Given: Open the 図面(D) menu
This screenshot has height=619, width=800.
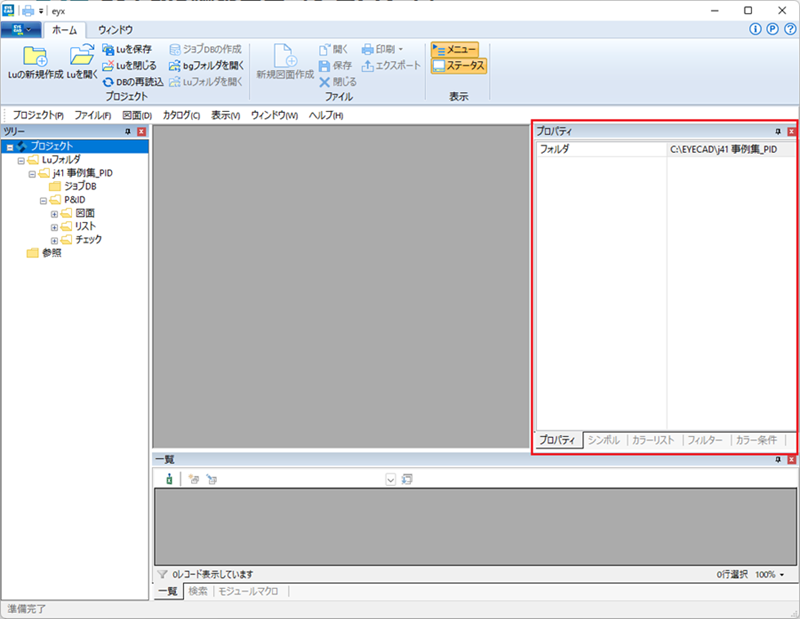Looking at the screenshot, I should [x=137, y=115].
